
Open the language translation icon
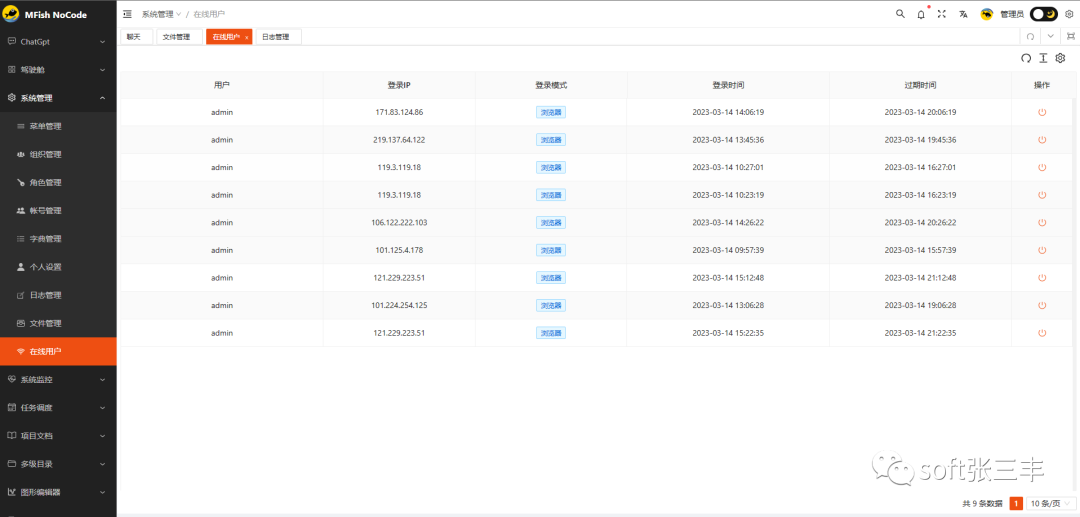click(x=963, y=14)
